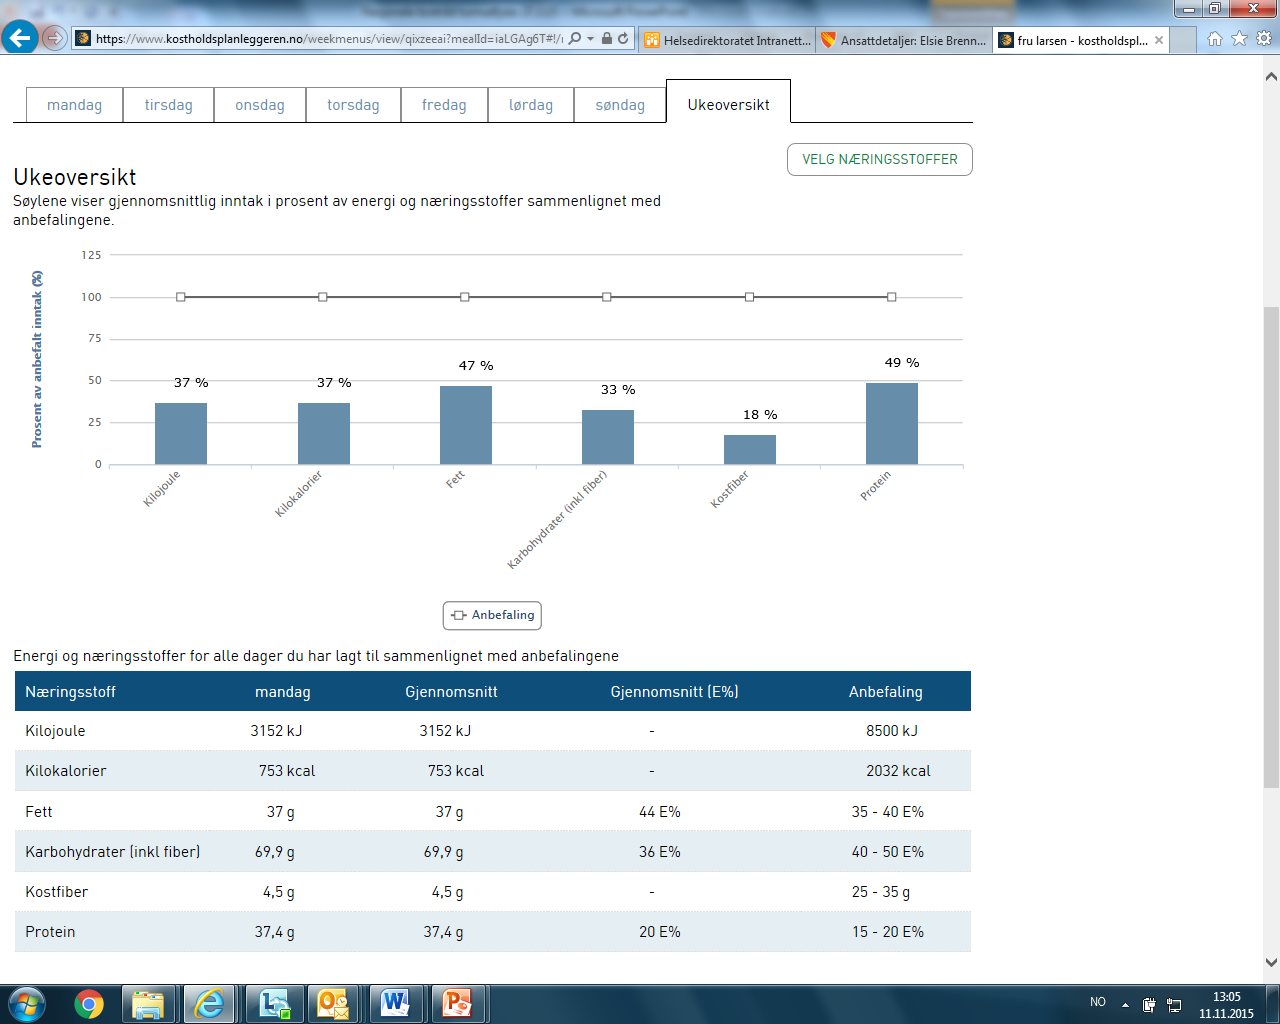Screen dimensions: 1280x1024
Task: Open the Windows Start menu
Action: click(x=26, y=1003)
